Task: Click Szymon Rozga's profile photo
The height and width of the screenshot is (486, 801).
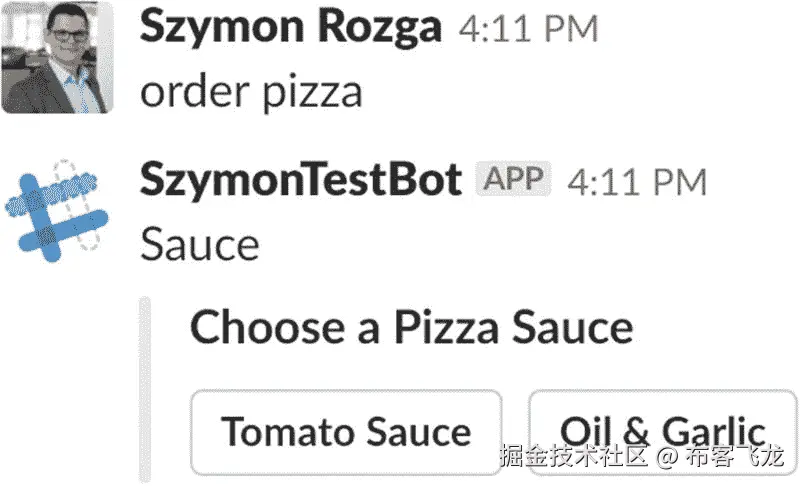Action: 57,57
